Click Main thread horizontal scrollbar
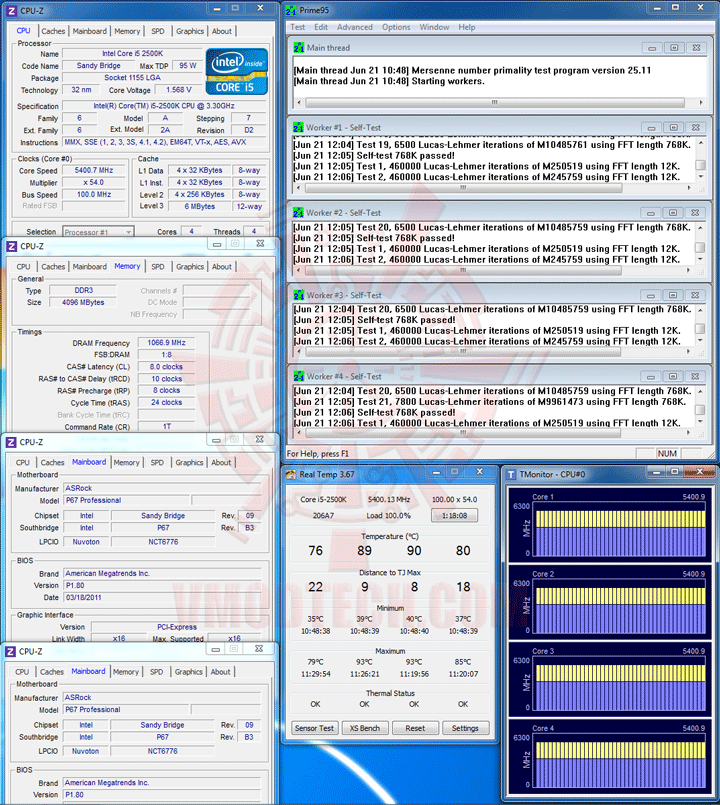The height and width of the screenshot is (805, 720). 499,103
